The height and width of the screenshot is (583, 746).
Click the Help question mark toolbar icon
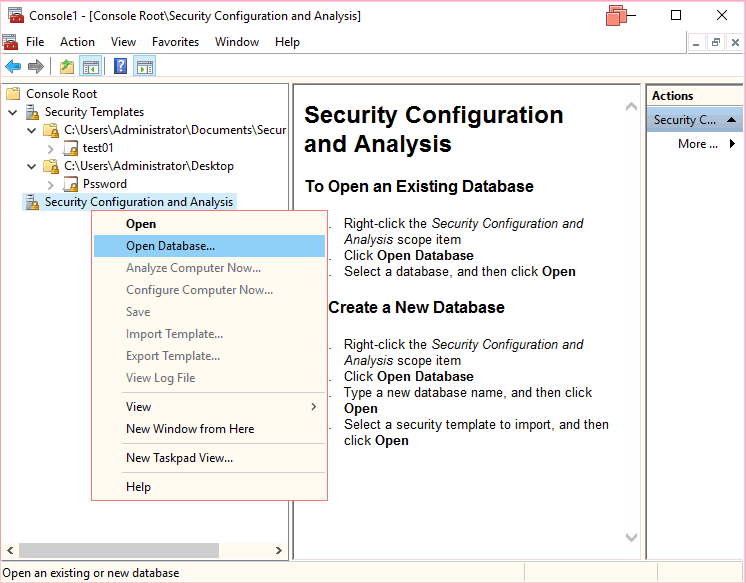[x=120, y=66]
